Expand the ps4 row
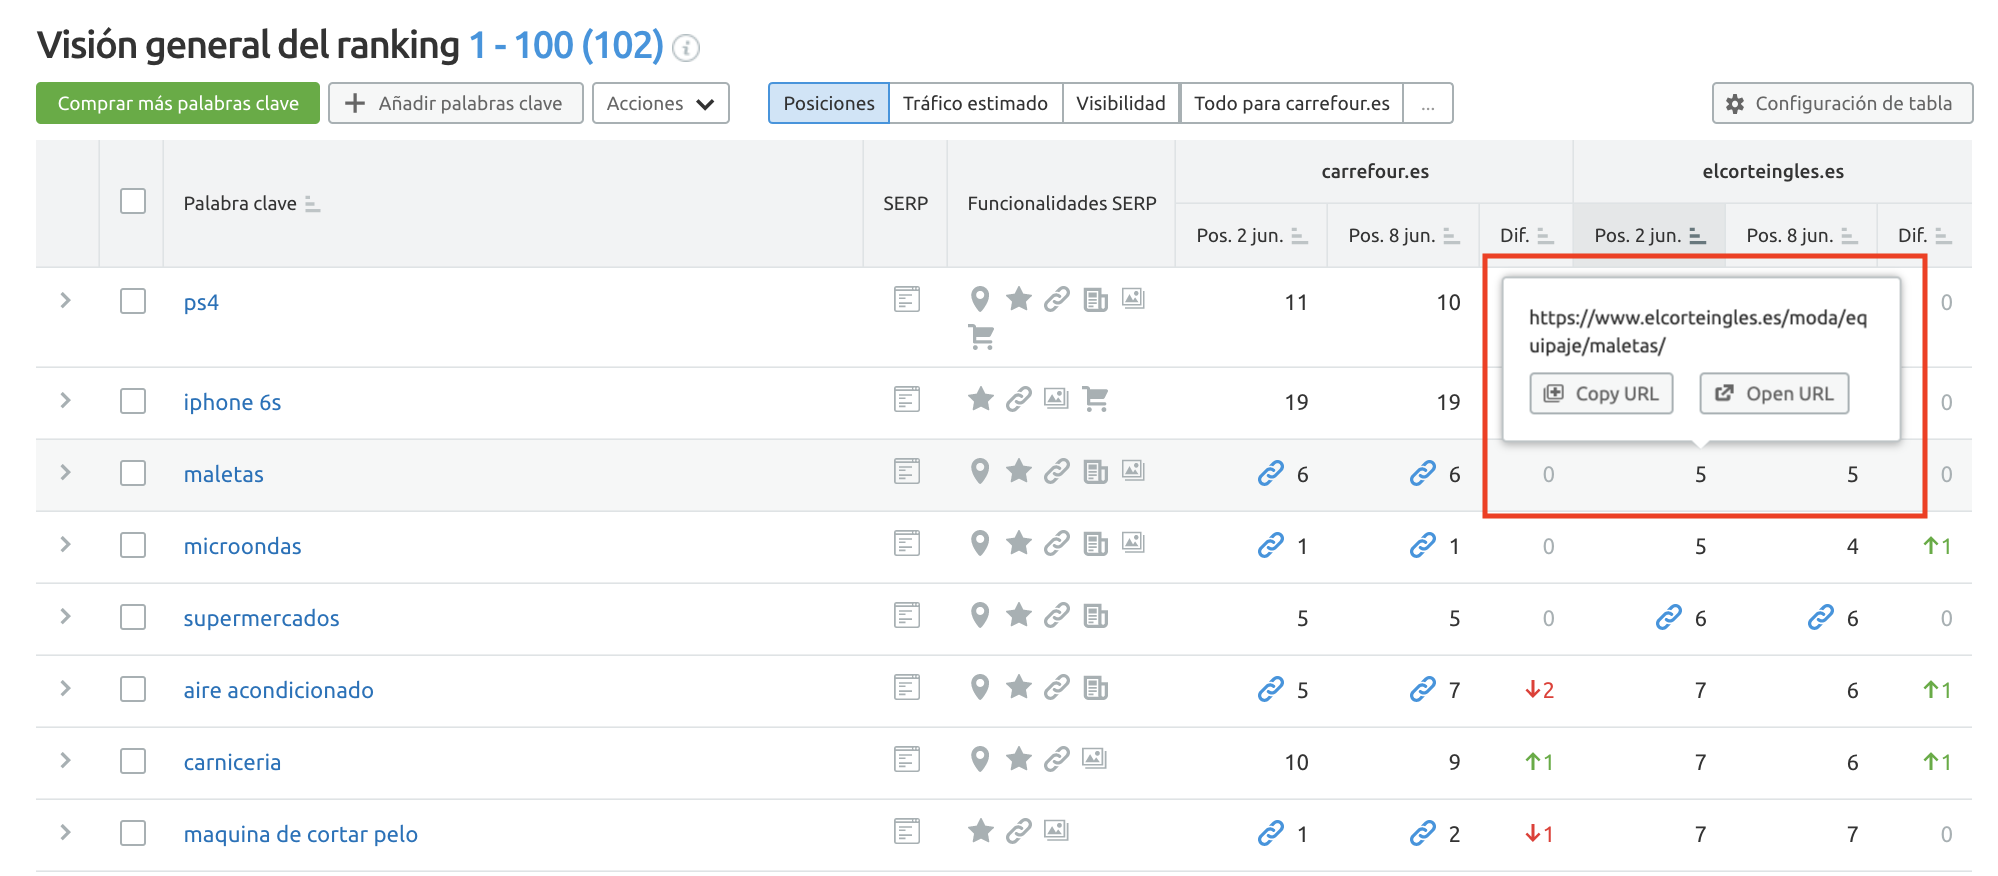 (x=66, y=300)
